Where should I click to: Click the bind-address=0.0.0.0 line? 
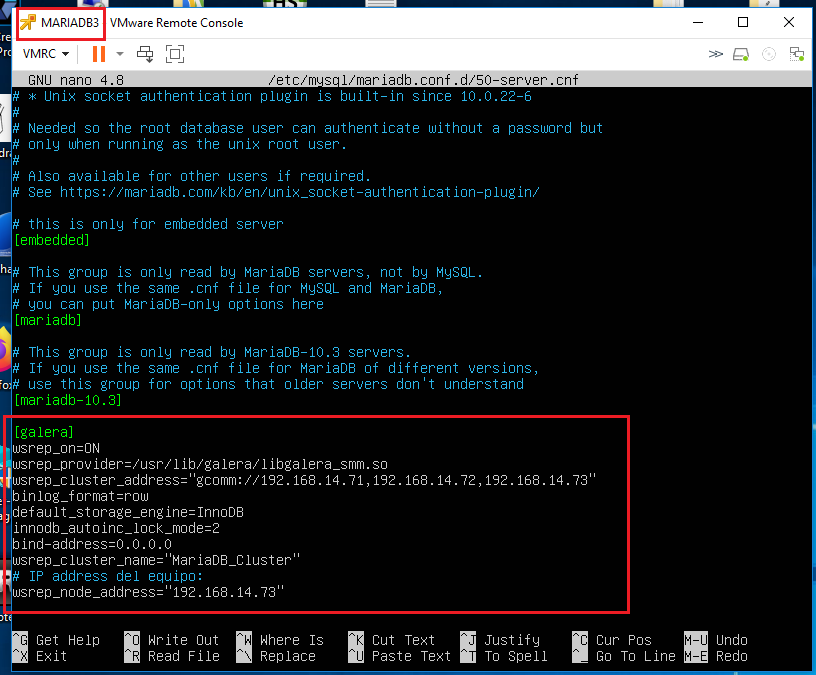(x=92, y=544)
